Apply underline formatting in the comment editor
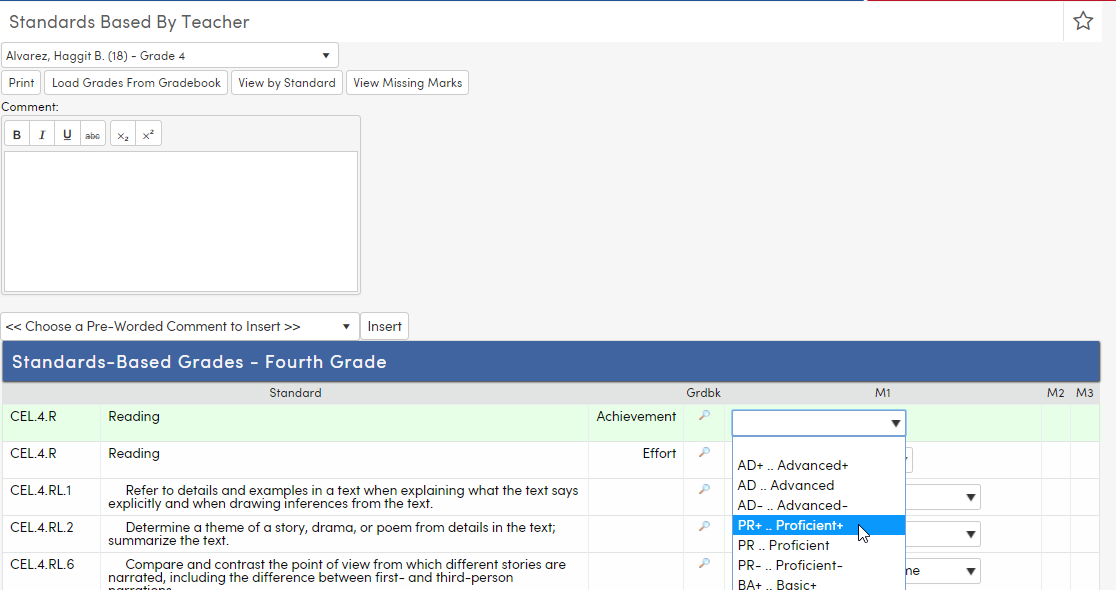 66,133
